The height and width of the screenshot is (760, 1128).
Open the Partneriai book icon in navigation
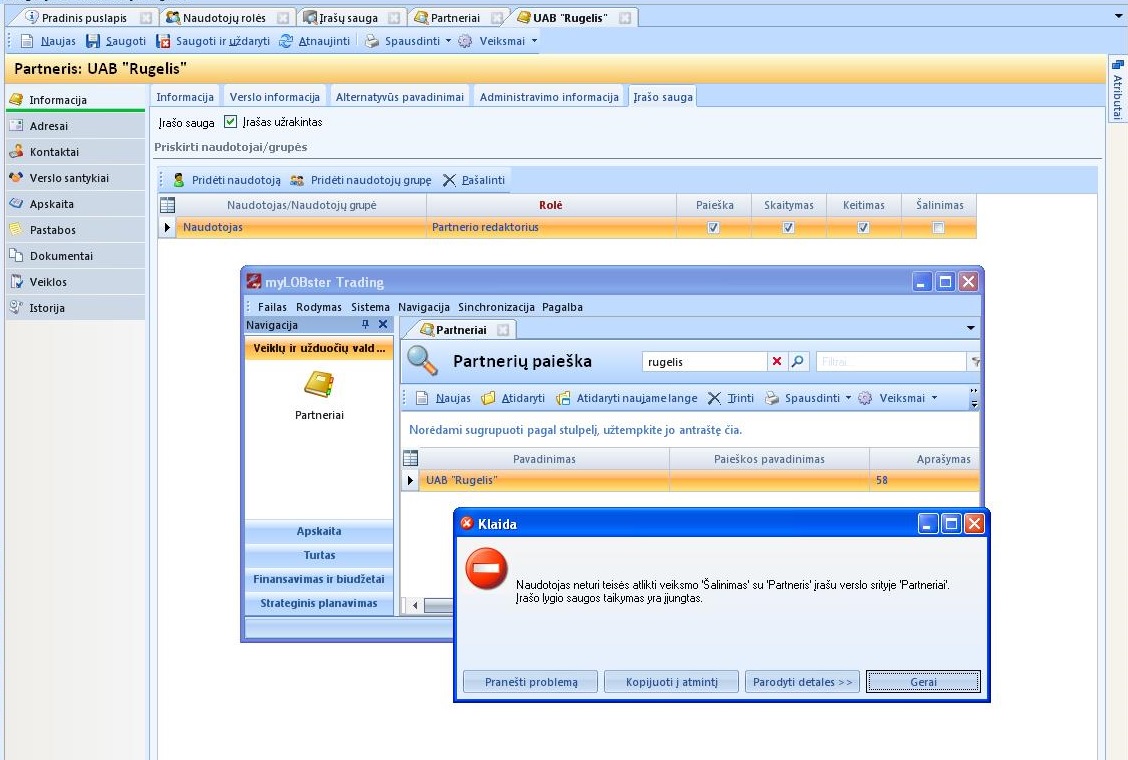coord(319,385)
